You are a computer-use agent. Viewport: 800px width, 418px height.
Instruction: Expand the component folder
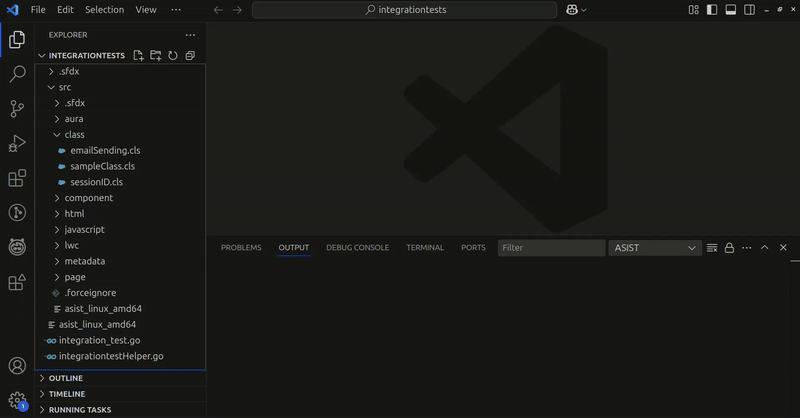click(x=57, y=198)
